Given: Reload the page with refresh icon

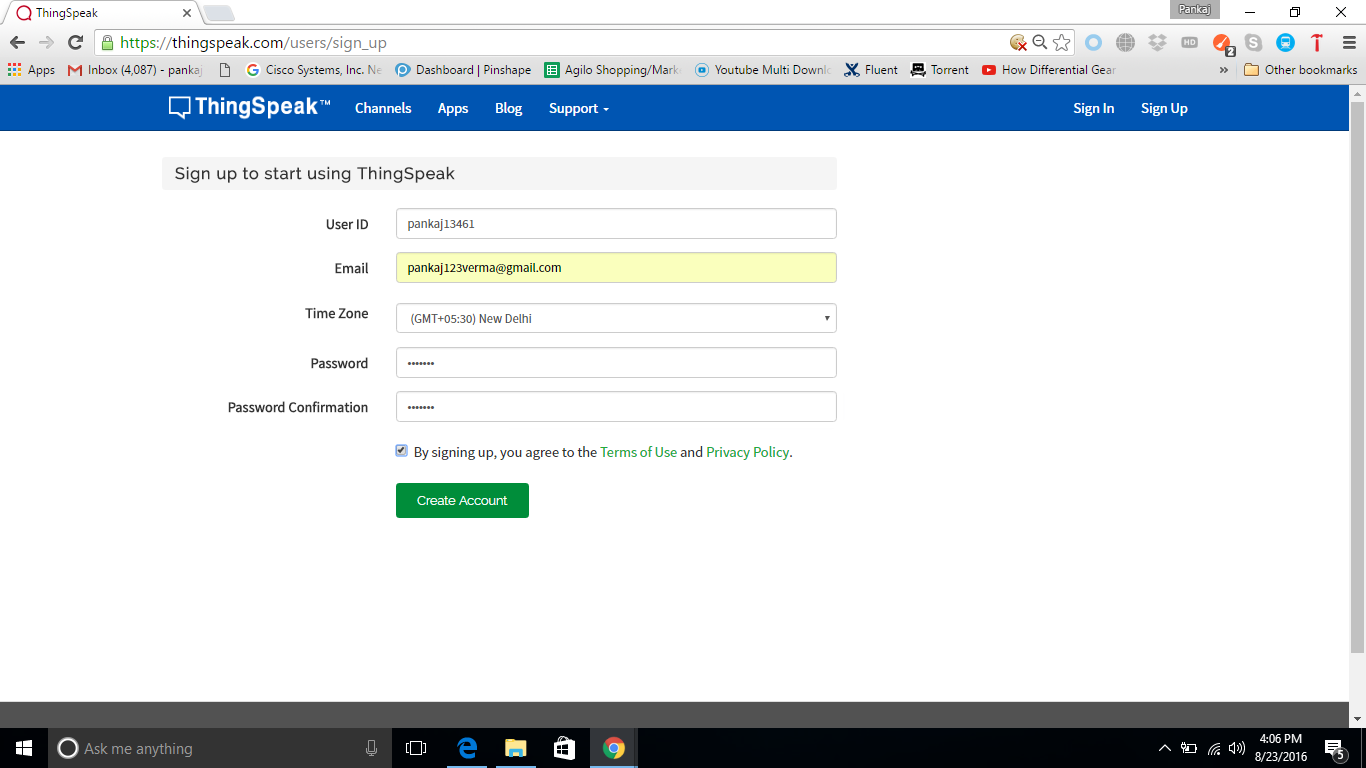Looking at the screenshot, I should pos(75,42).
